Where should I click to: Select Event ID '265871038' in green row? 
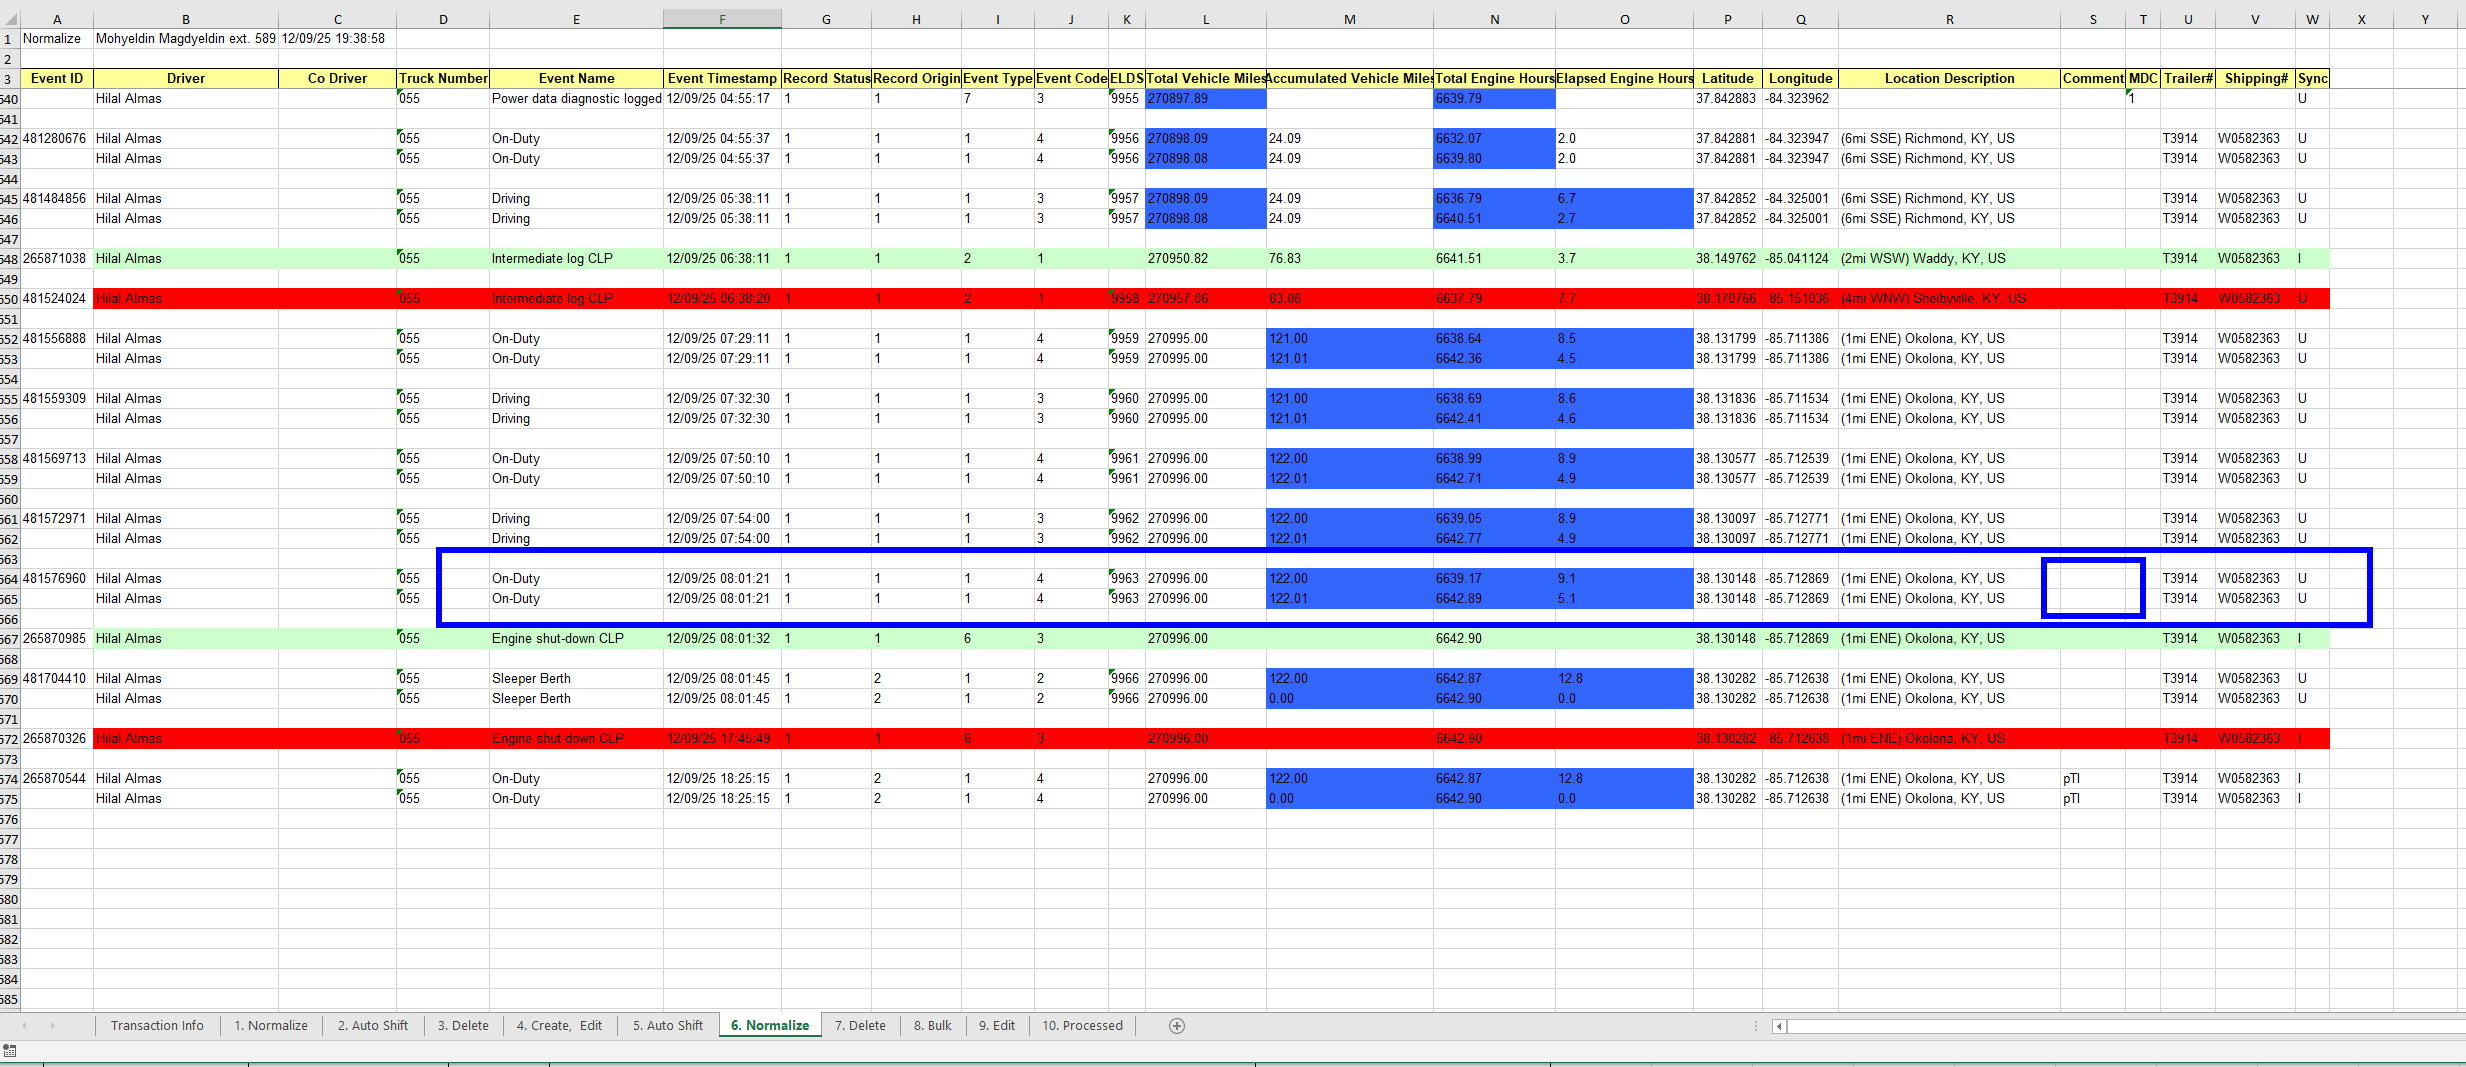pos(57,259)
